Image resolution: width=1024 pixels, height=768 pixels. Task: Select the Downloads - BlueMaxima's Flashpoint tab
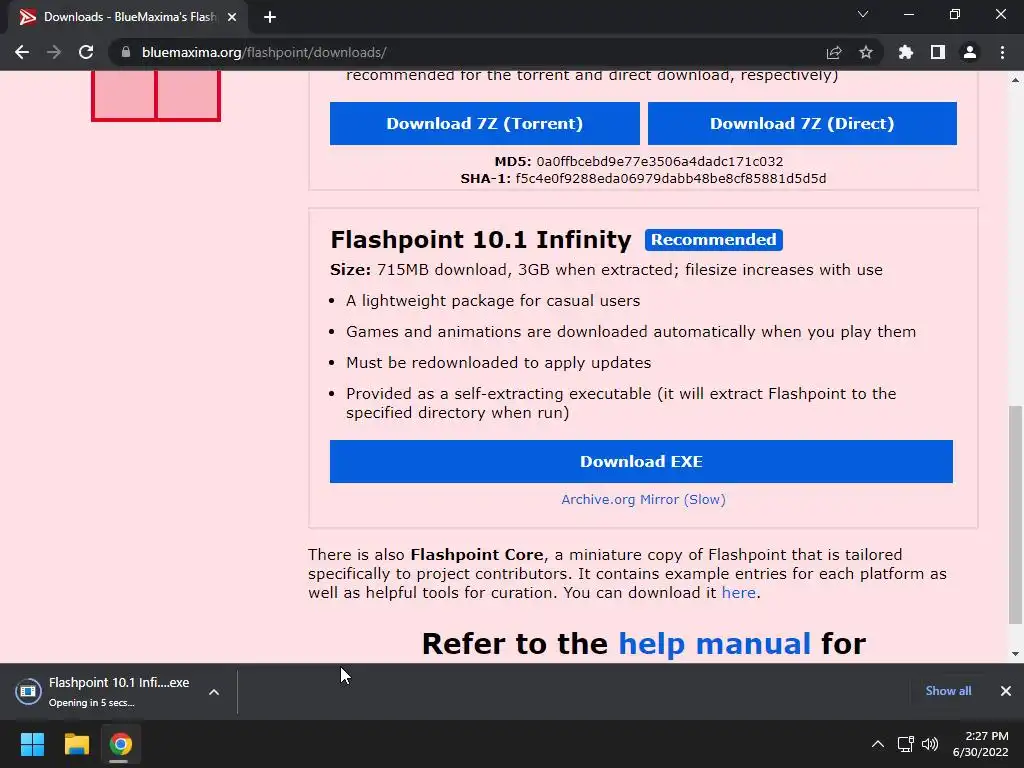[x=129, y=17]
